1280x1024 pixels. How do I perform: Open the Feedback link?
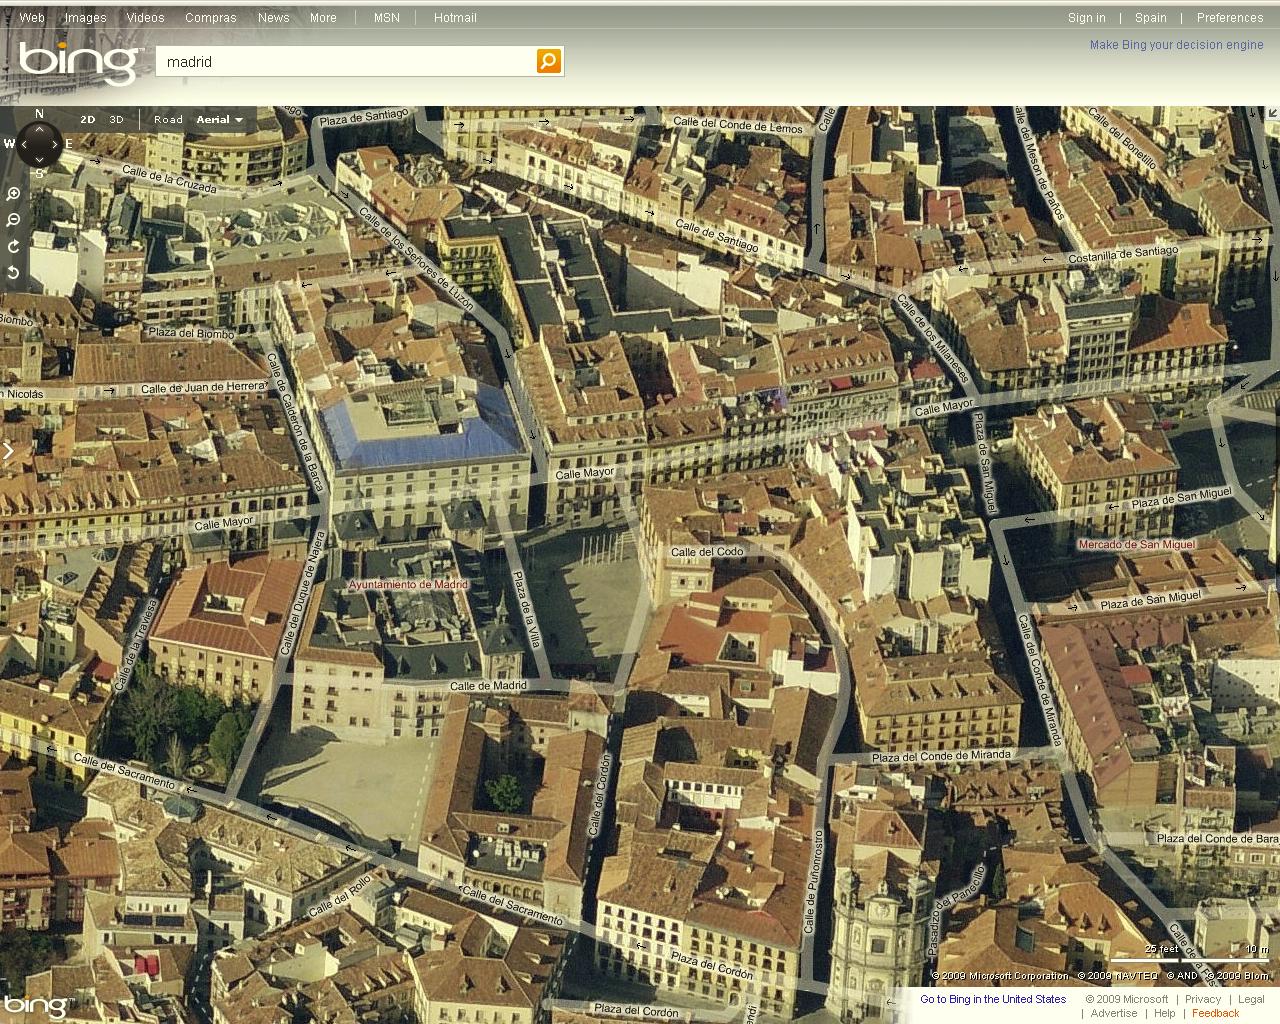[1215, 1013]
